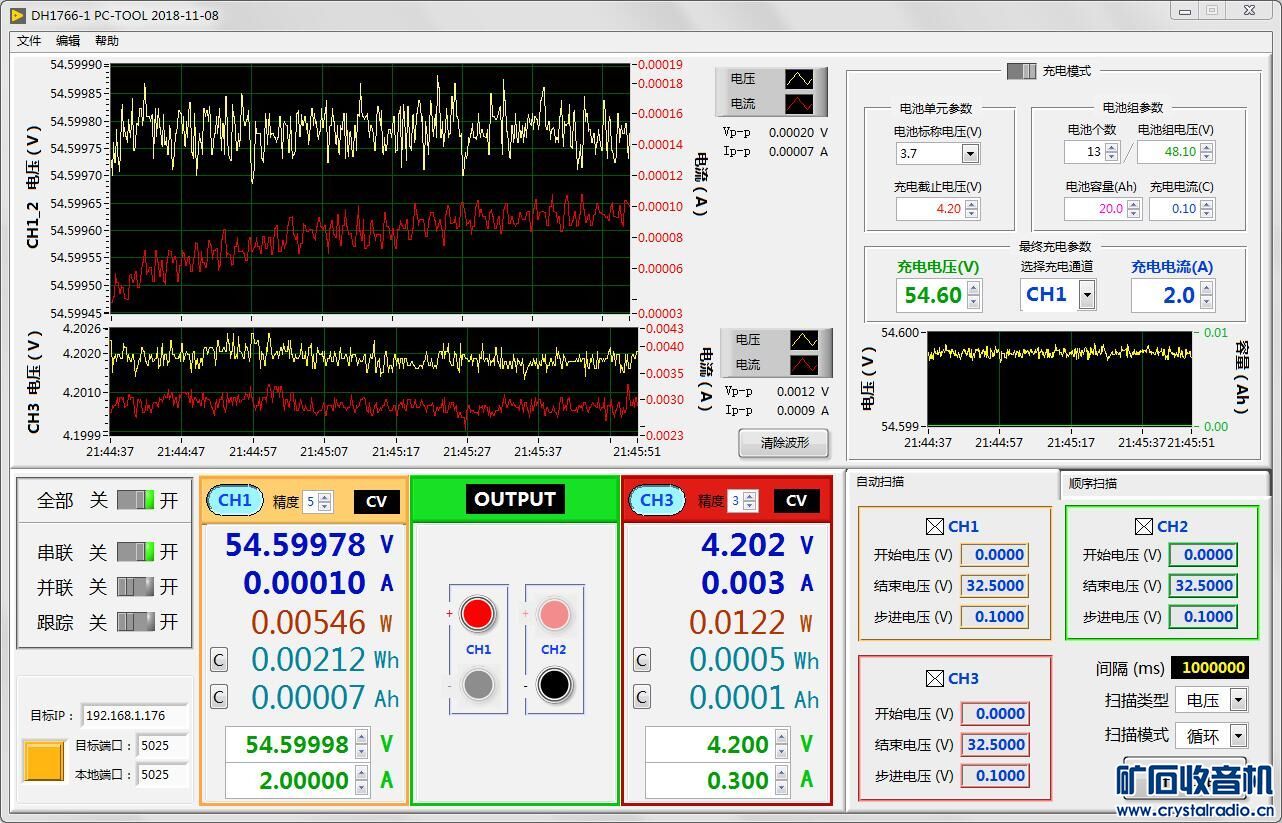Toggle the all channels (全部) switch
1282x823 pixels.
tap(135, 500)
